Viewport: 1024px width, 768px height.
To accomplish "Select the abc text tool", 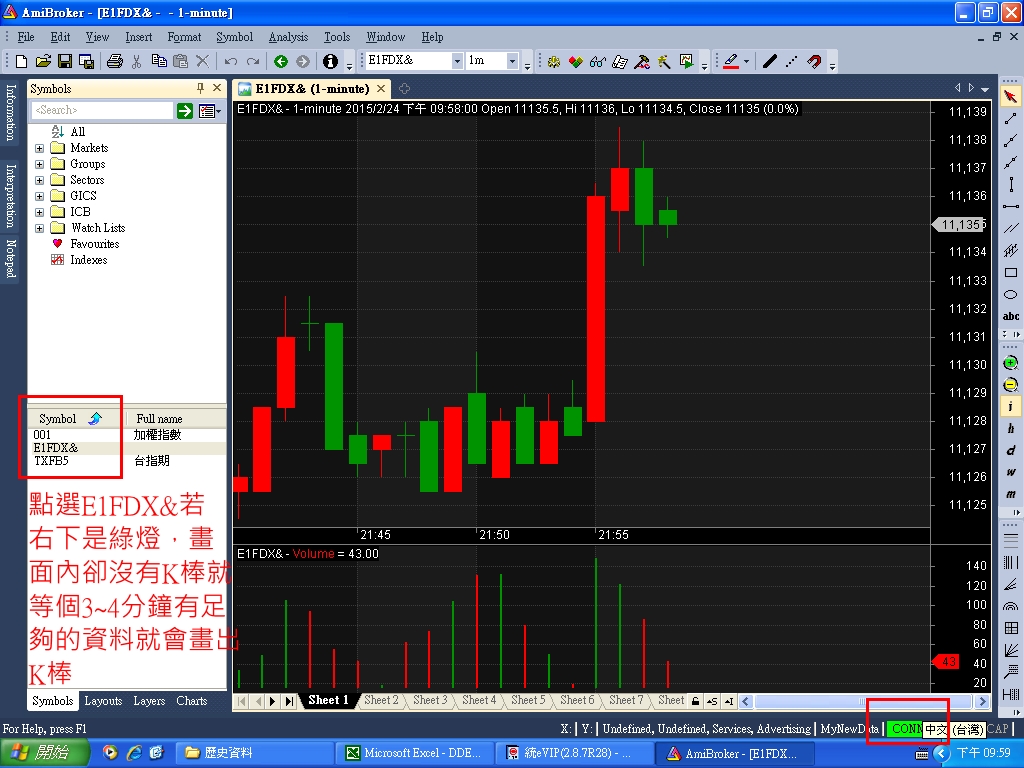I will (1010, 316).
